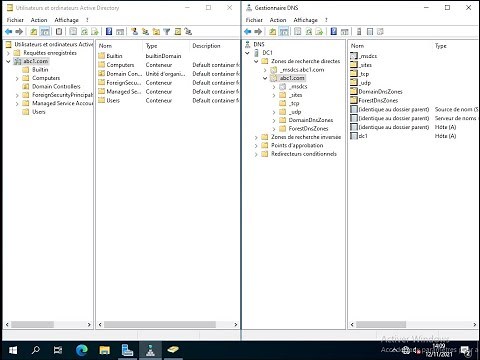This screenshot has height=360, width=480.
Task: Click Forward arrow in Active Directory toolbar
Action: click(19, 32)
